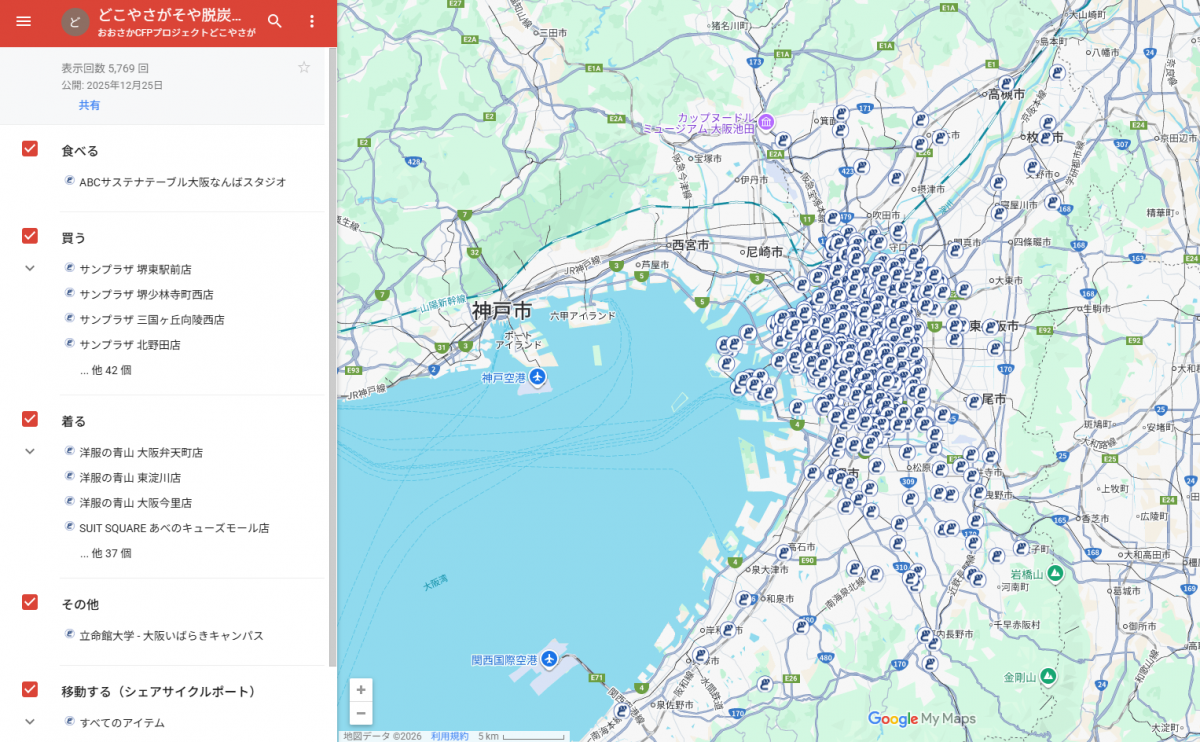Click the search magnifier icon
Screen dimensions: 1200x742
tap(275, 21)
